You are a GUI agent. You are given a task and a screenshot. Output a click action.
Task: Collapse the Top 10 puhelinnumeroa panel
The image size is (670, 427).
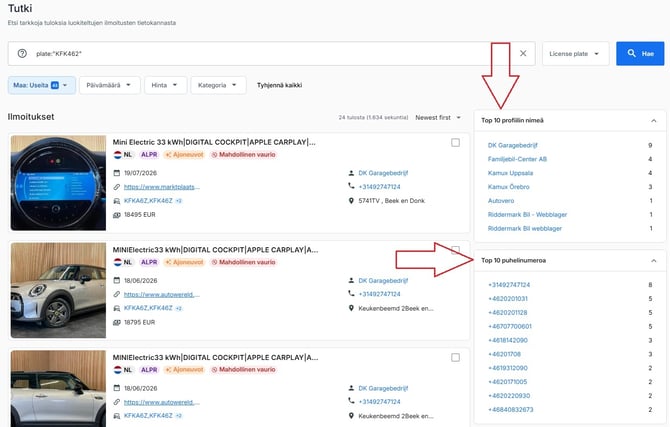click(x=653, y=260)
